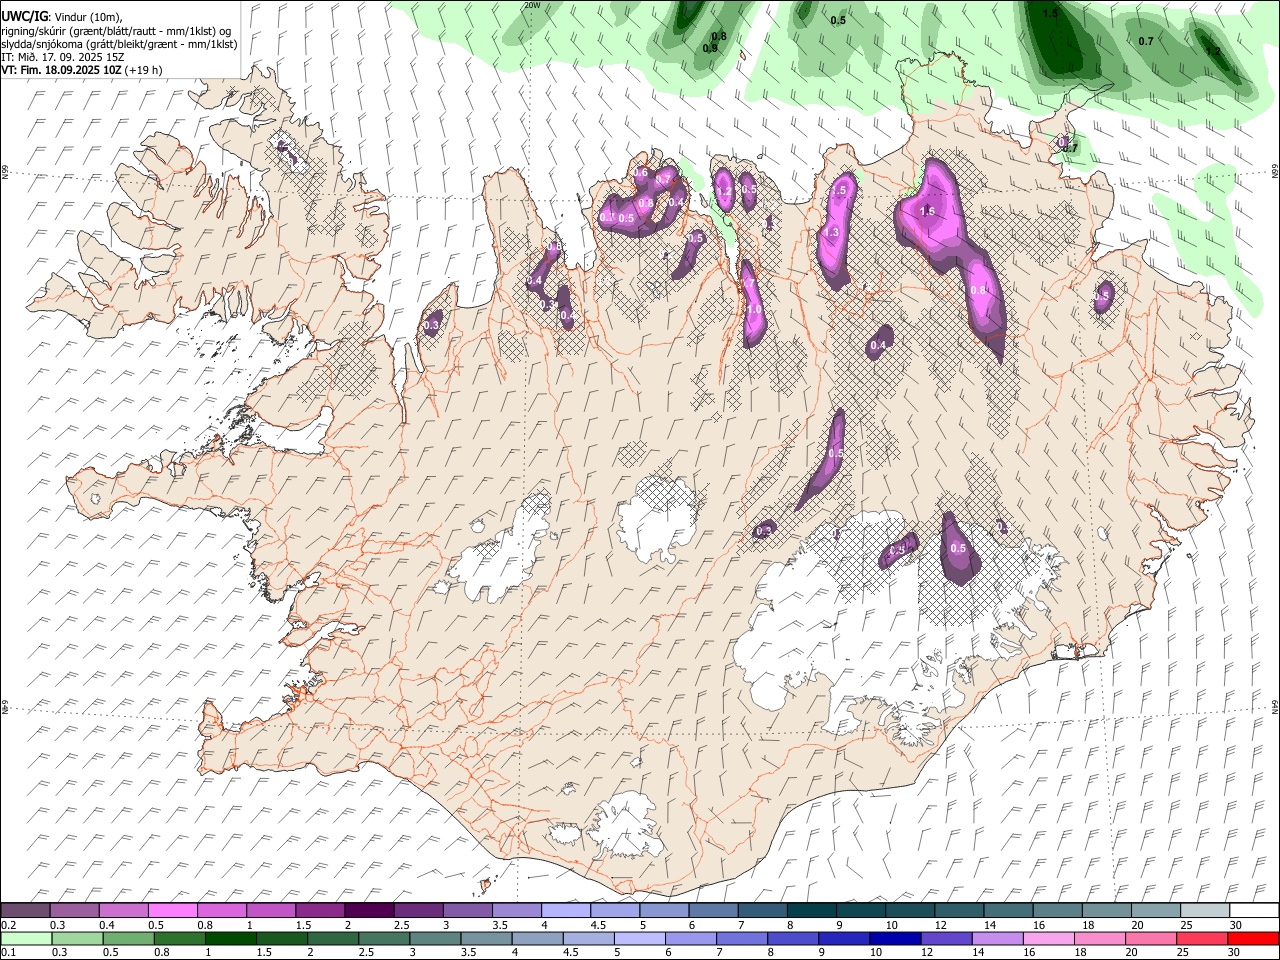1280x960 pixels.
Task: Click the 'Vindur (10m)' header text
Action: click(88, 17)
